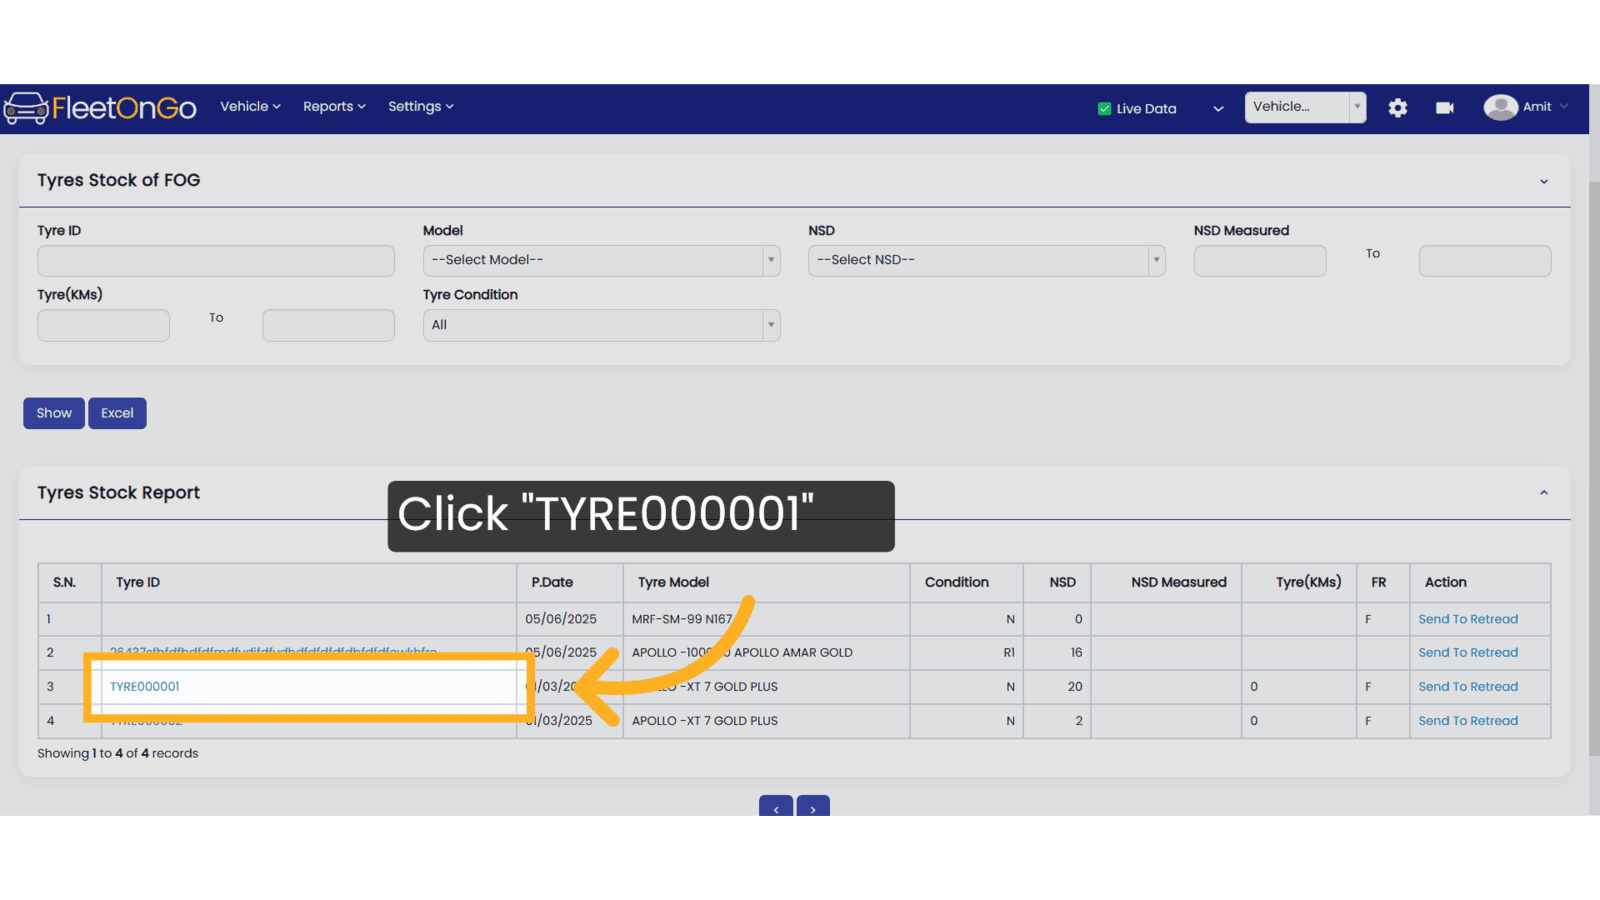Open the Amit account menu
The height and width of the screenshot is (900, 1600).
click(1544, 107)
